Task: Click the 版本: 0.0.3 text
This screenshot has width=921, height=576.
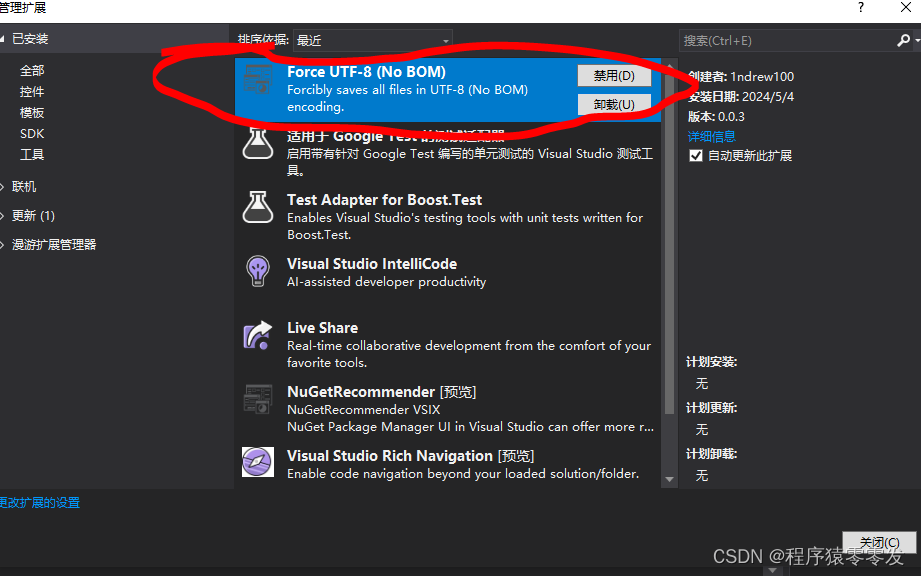Action: pyautogui.click(x=716, y=116)
